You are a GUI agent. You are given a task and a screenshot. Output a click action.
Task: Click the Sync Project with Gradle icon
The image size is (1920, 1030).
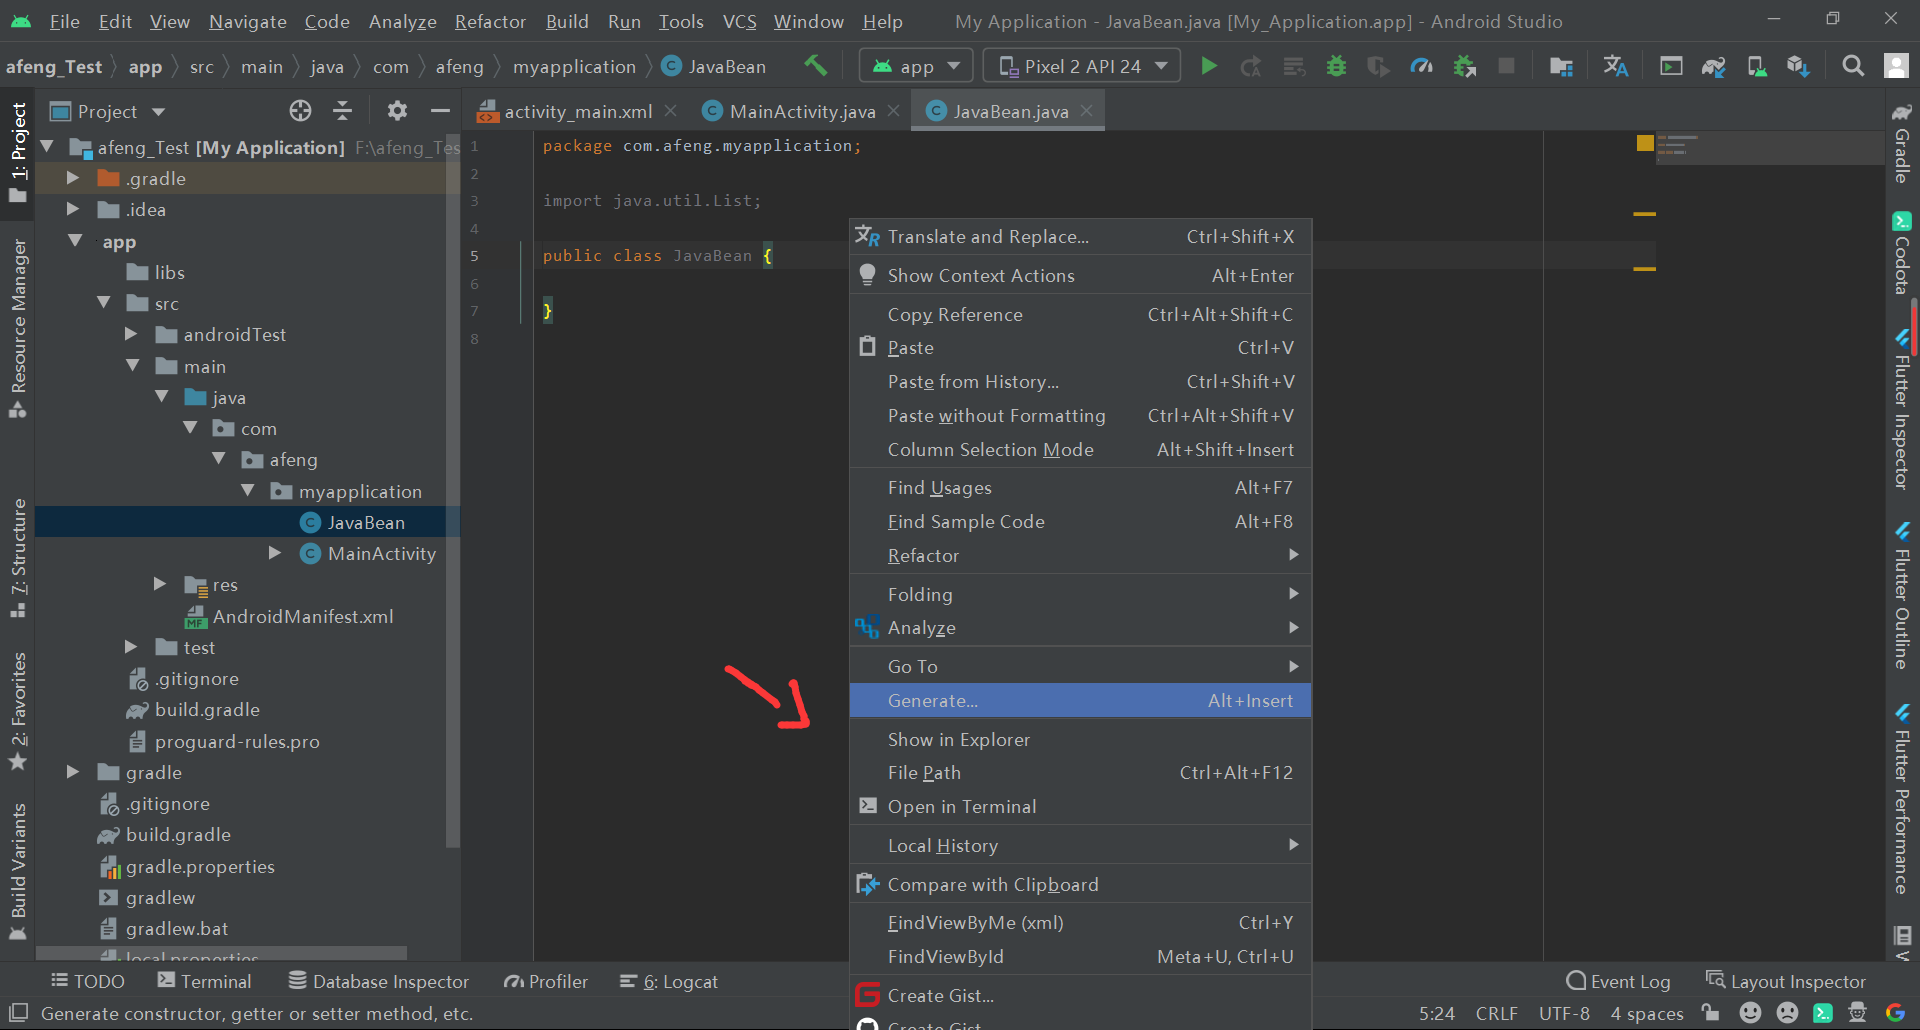1713,66
